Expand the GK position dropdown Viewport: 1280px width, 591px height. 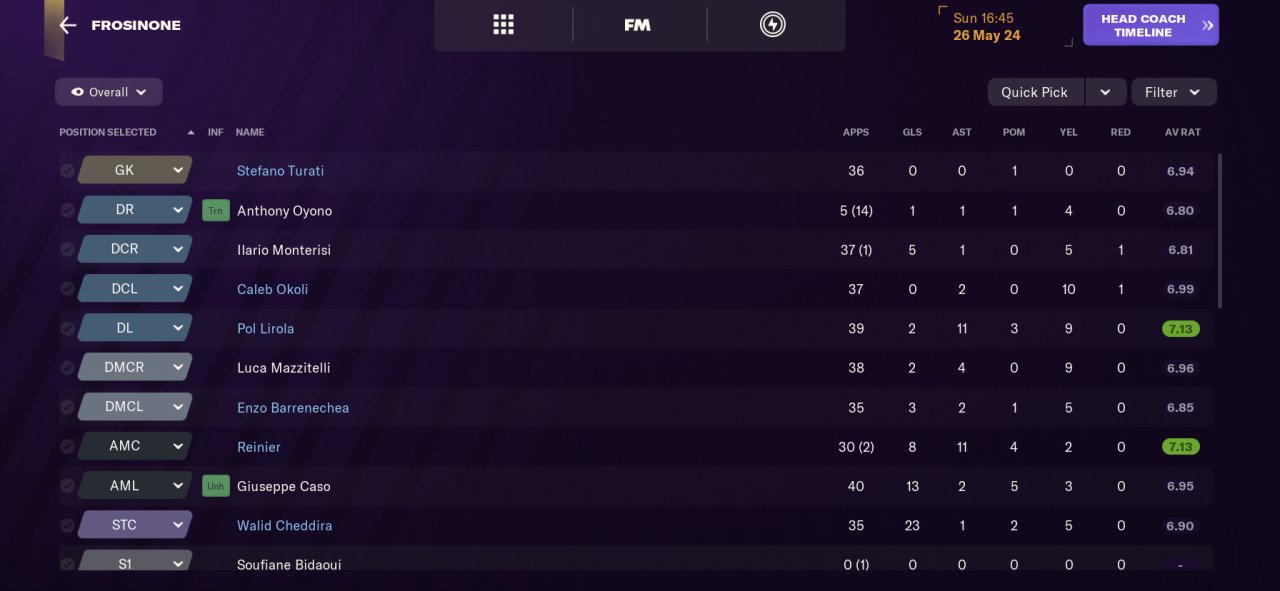tap(178, 170)
